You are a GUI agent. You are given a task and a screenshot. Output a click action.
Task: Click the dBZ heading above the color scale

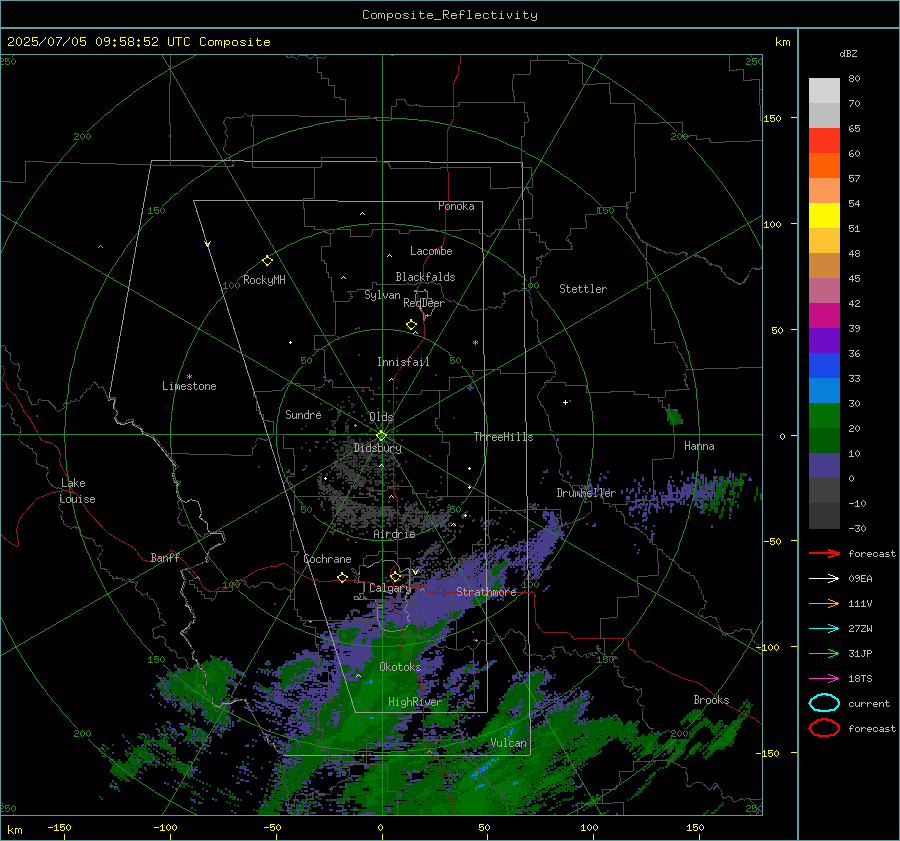(848, 53)
